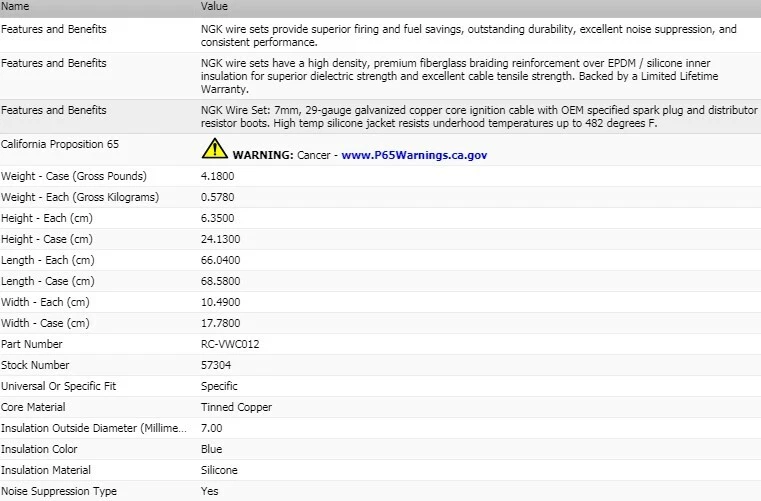Screen dimensions: 761x501
Task: Click the Core Material row label
Action: [33, 407]
